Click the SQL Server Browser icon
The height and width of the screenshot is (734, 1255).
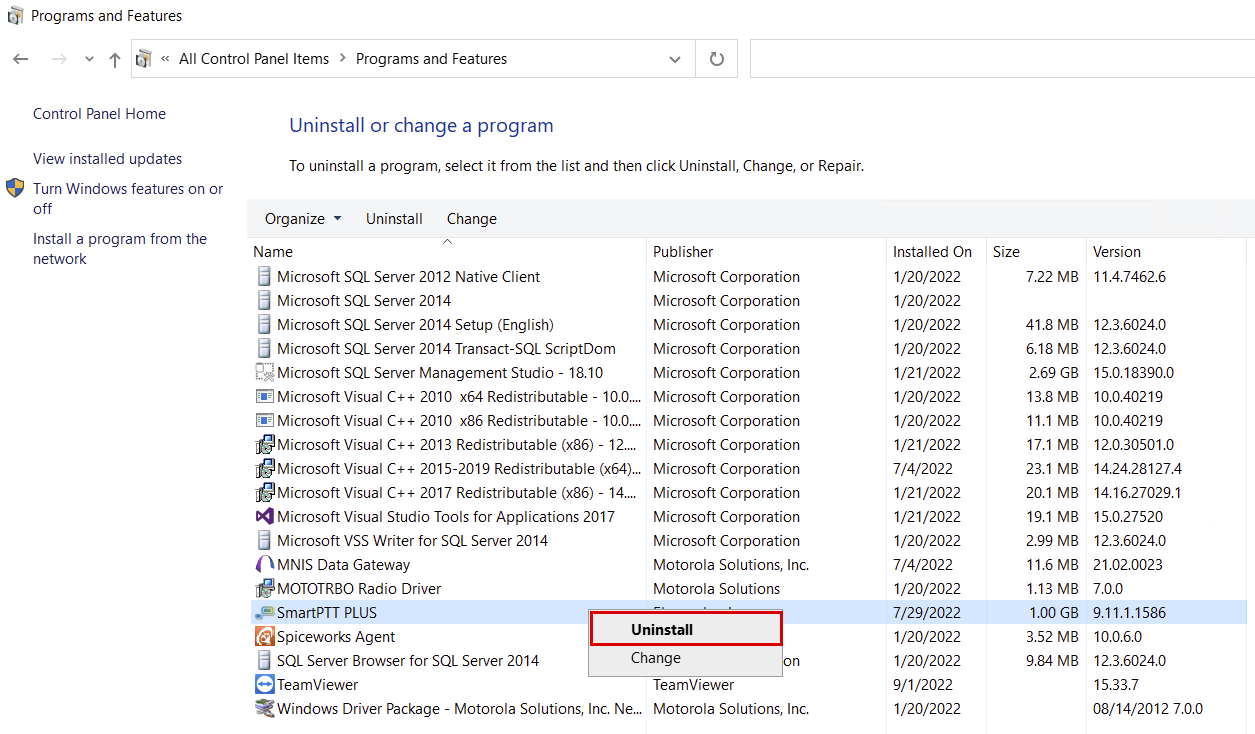click(x=264, y=661)
